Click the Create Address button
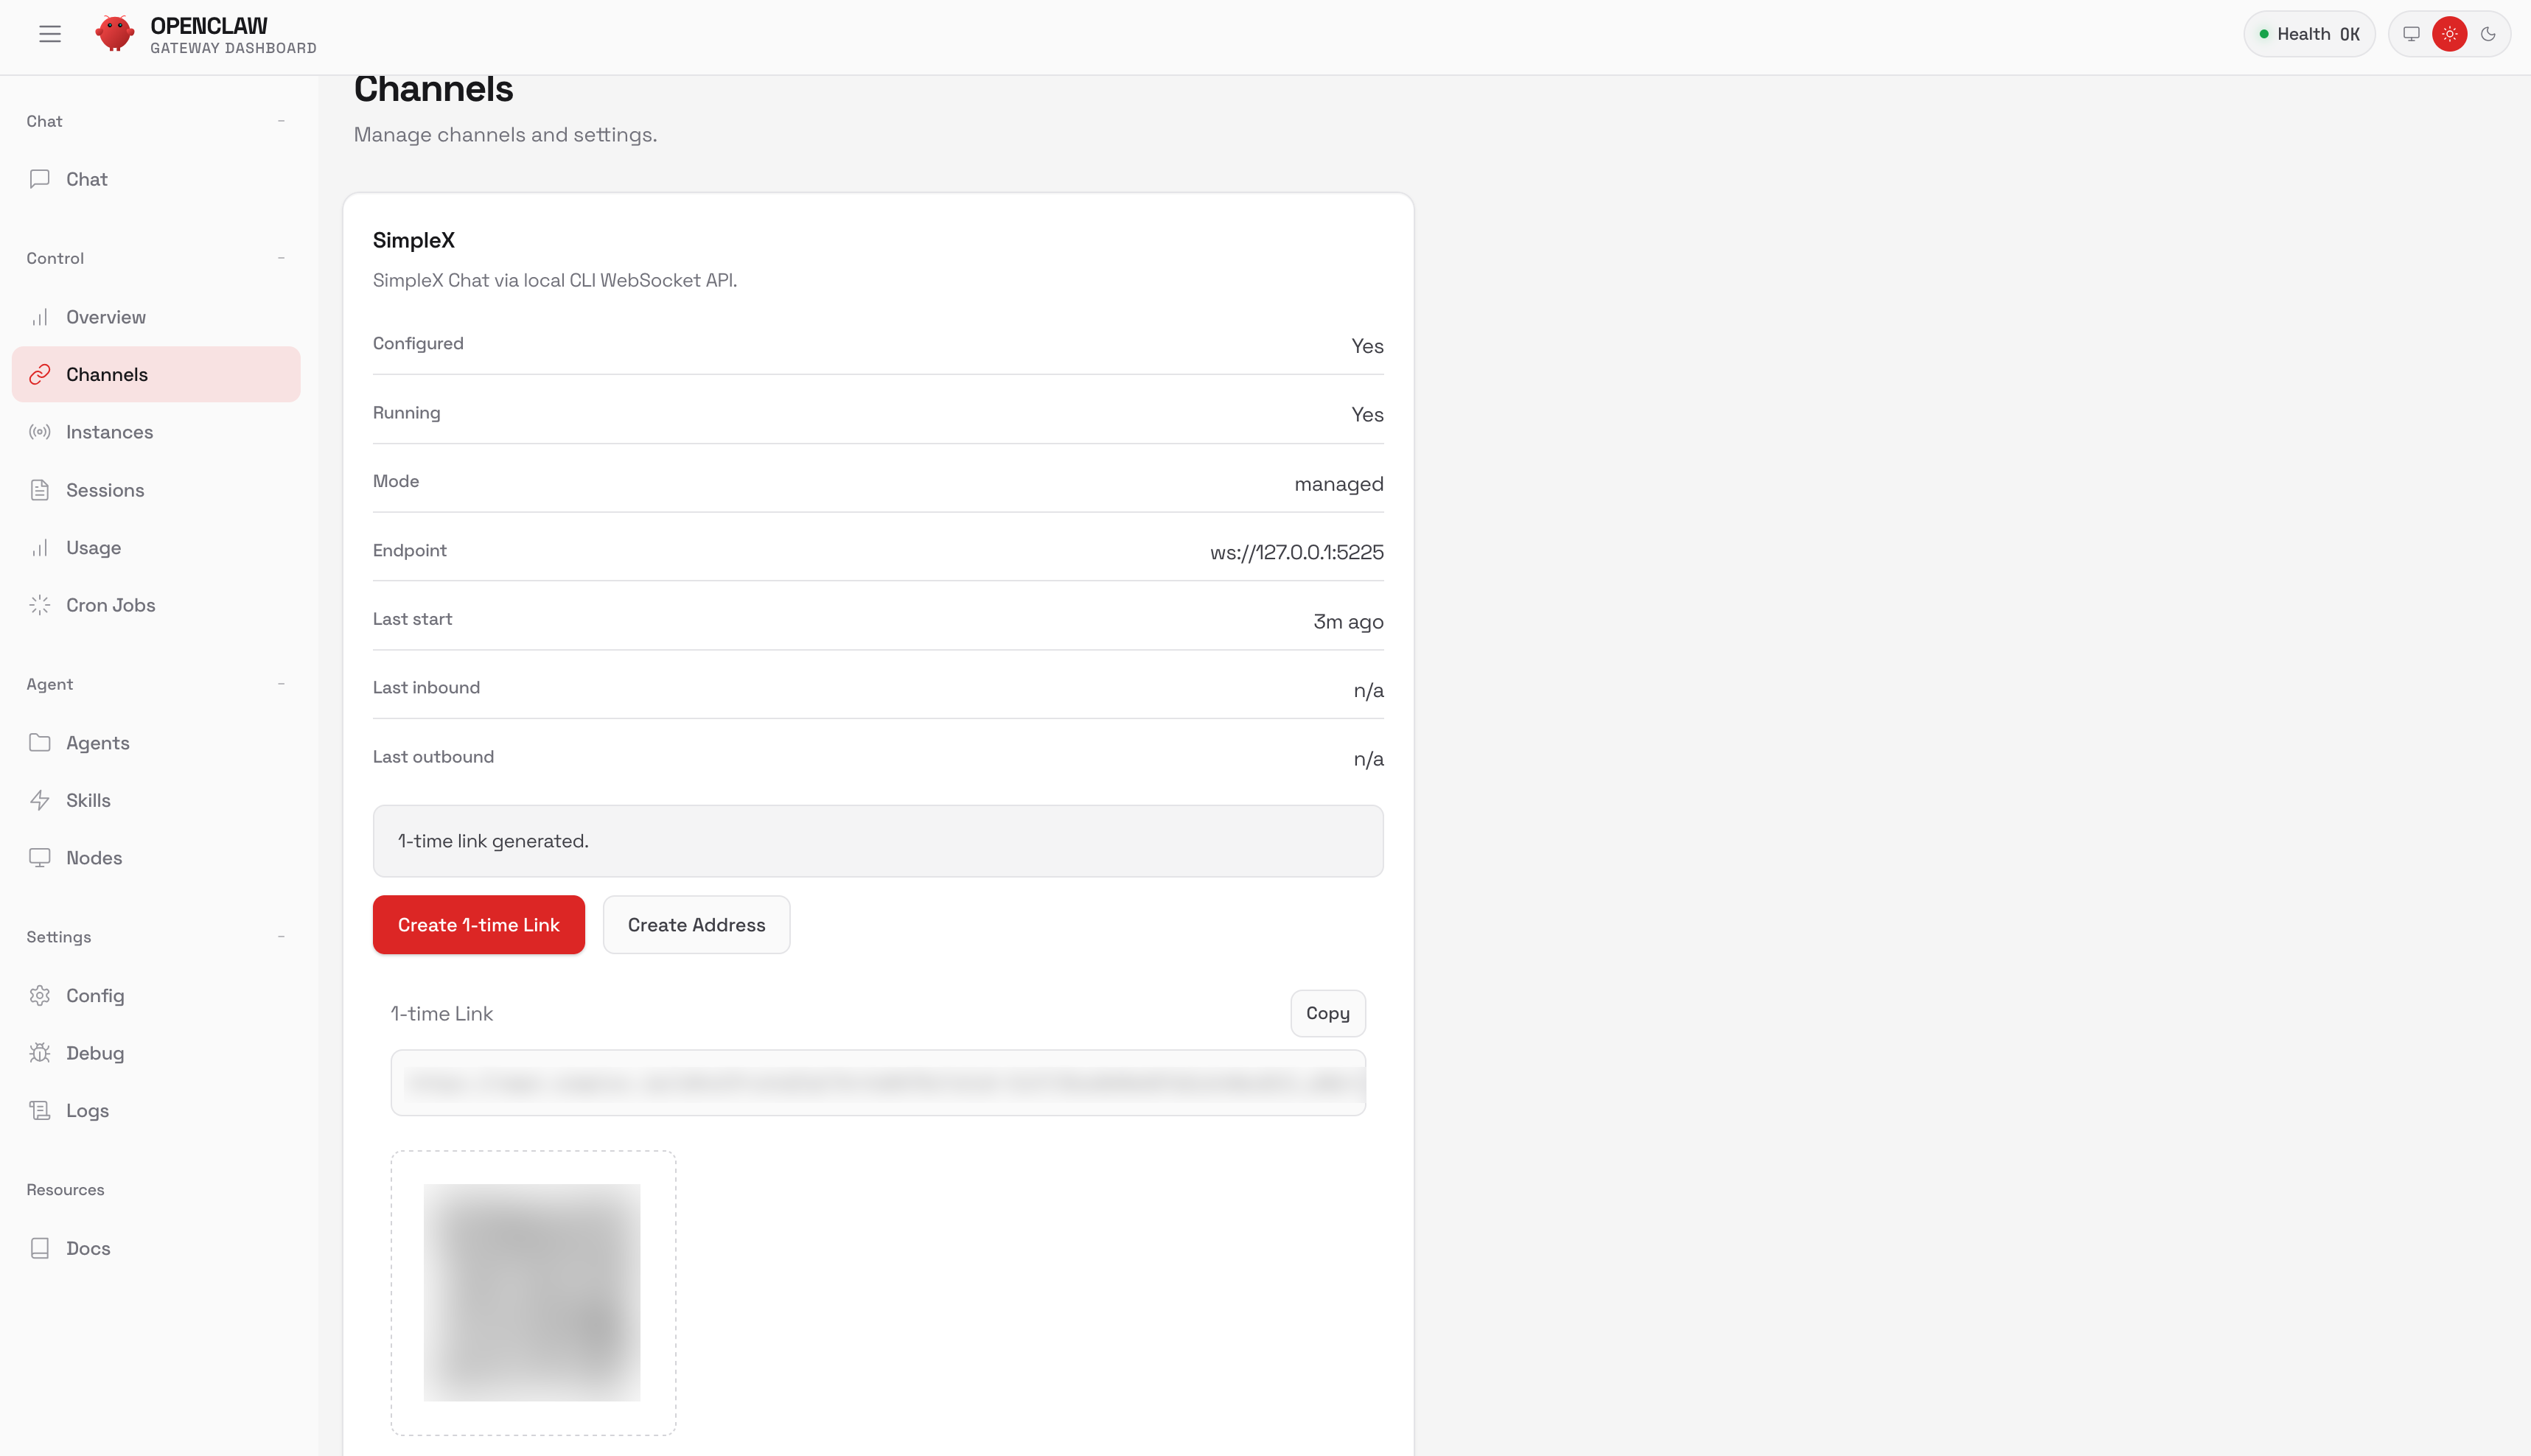The width and height of the screenshot is (2531, 1456). tap(696, 924)
